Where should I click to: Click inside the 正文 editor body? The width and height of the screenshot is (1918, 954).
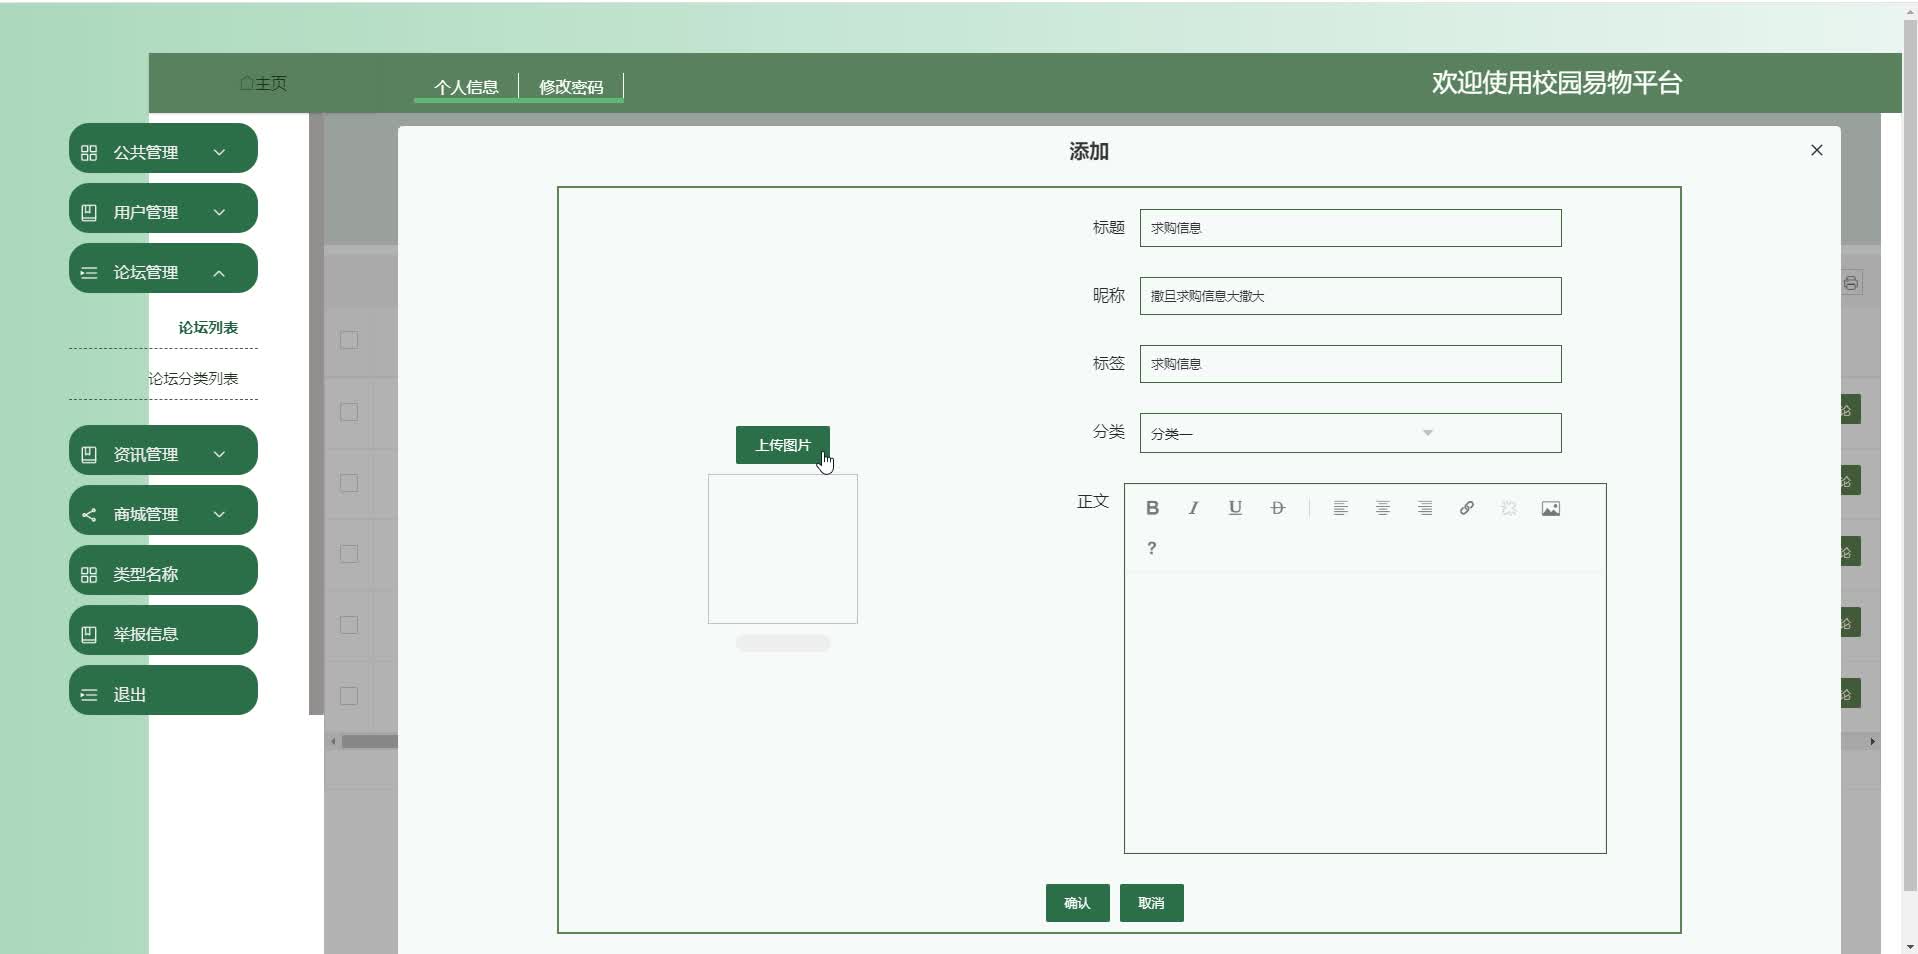point(1365,712)
